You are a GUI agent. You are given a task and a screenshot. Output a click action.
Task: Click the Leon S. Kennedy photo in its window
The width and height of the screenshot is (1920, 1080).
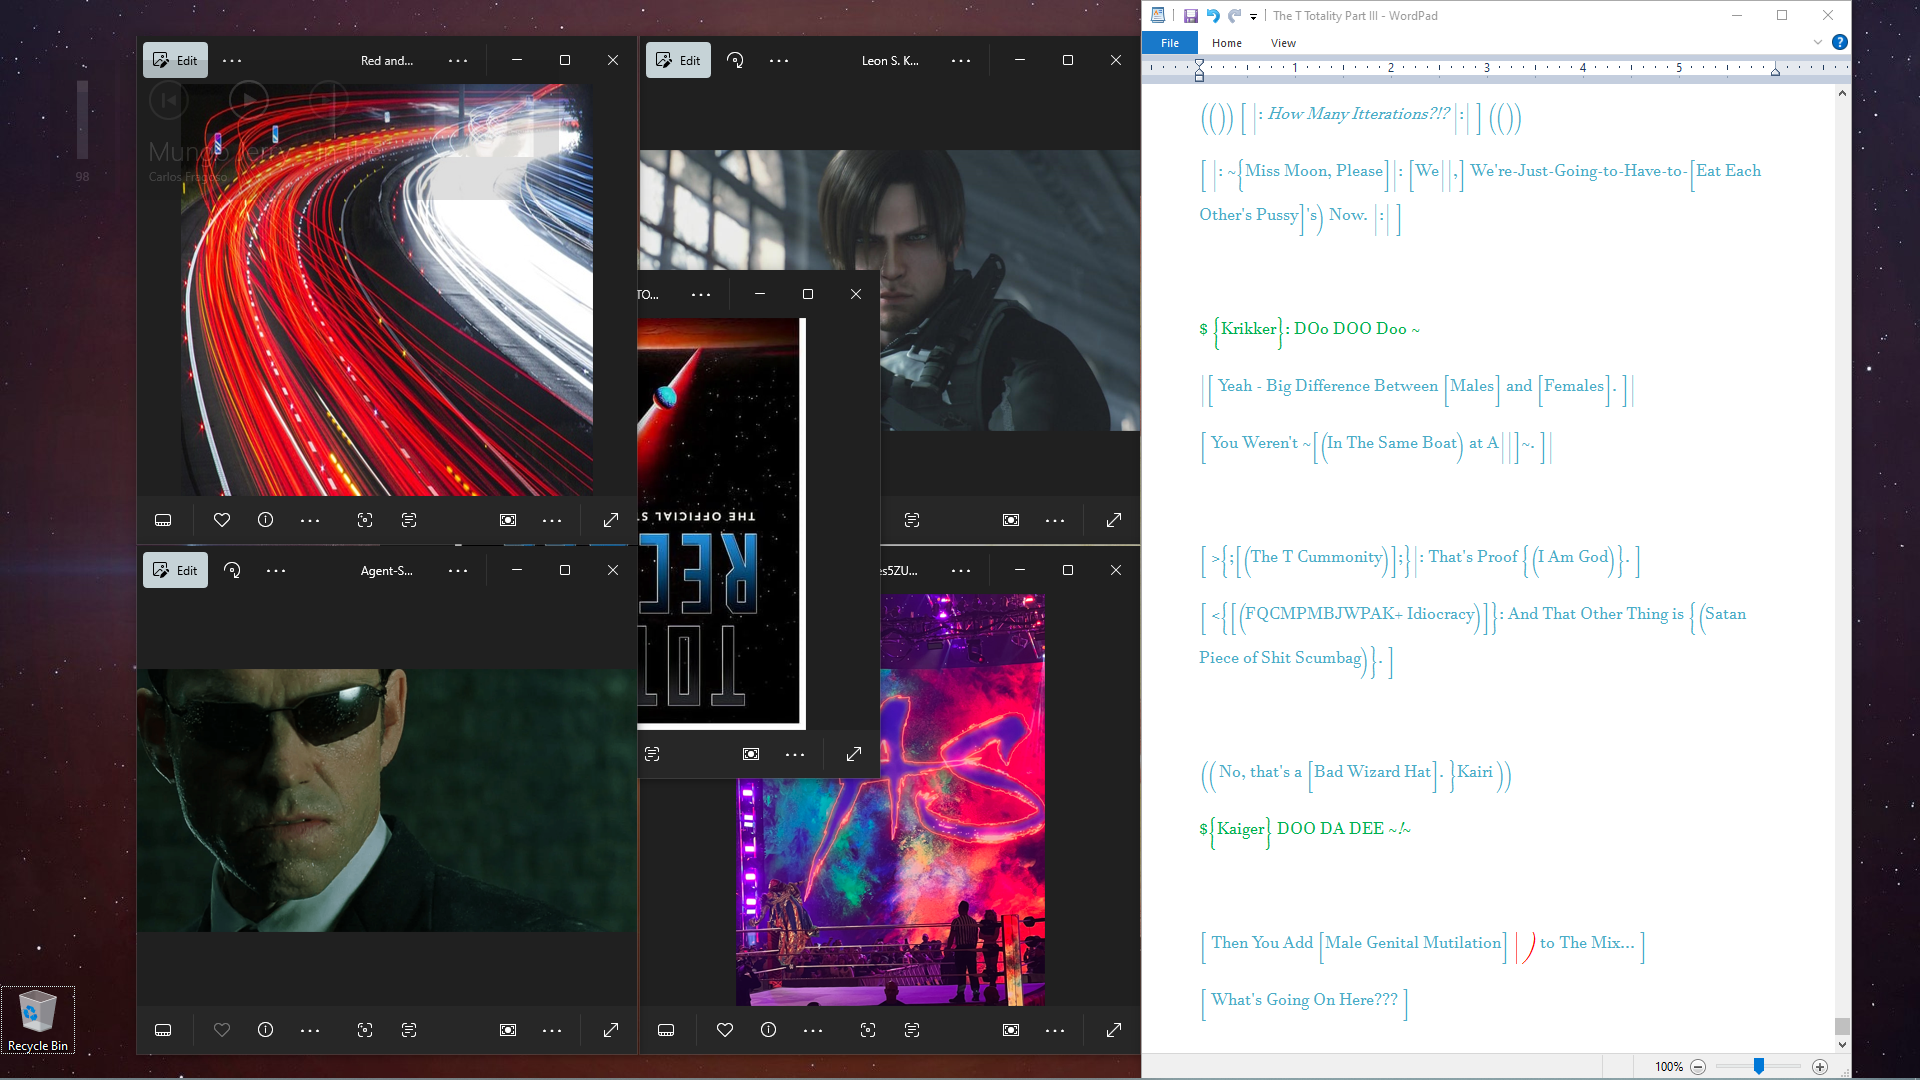pyautogui.click(x=889, y=290)
